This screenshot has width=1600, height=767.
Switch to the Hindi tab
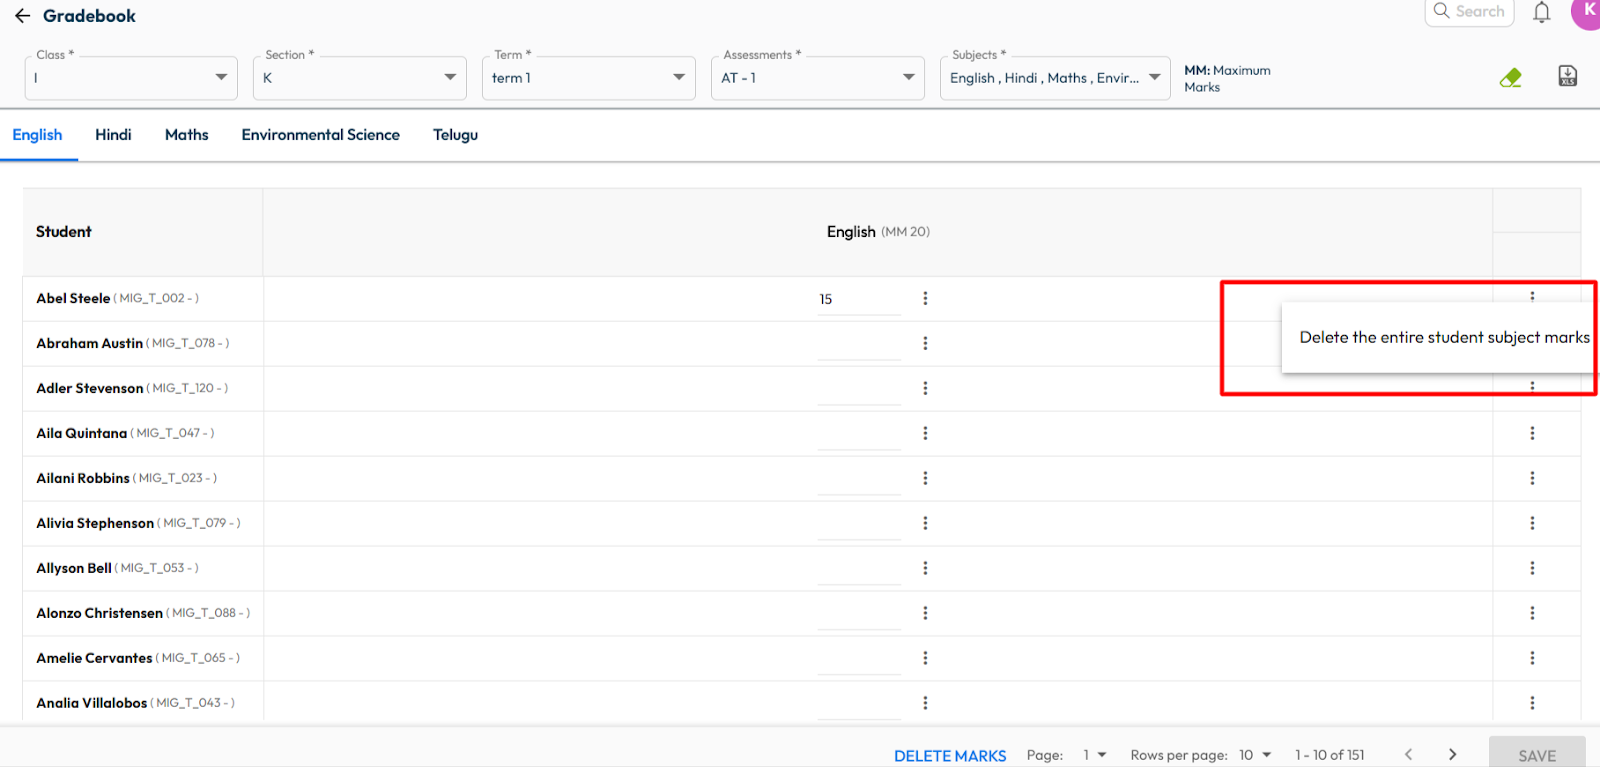[x=113, y=135]
